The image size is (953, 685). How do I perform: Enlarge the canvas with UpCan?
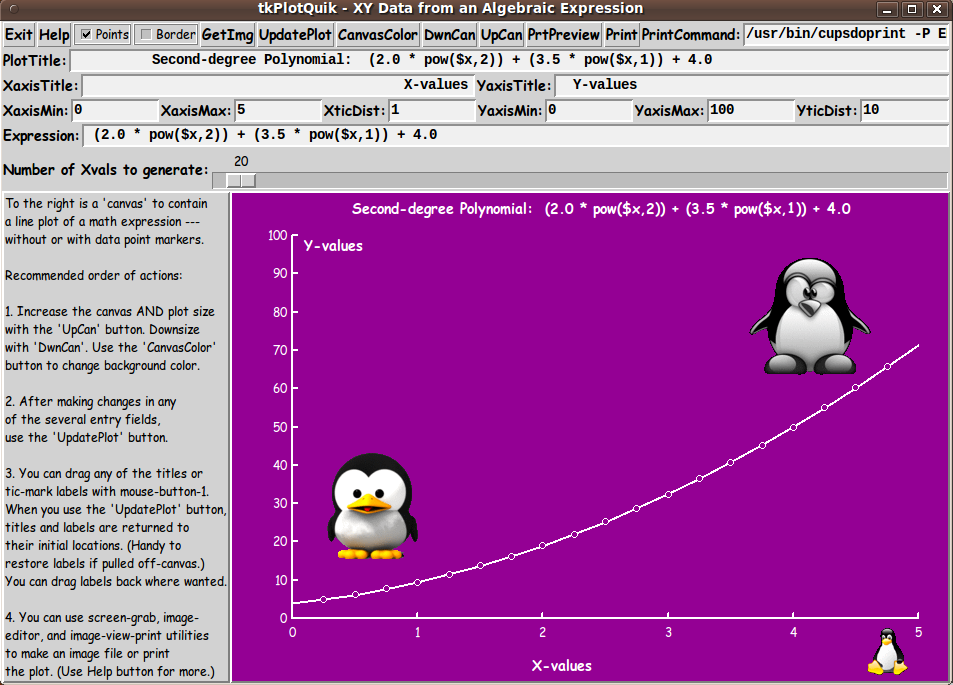tap(501, 35)
